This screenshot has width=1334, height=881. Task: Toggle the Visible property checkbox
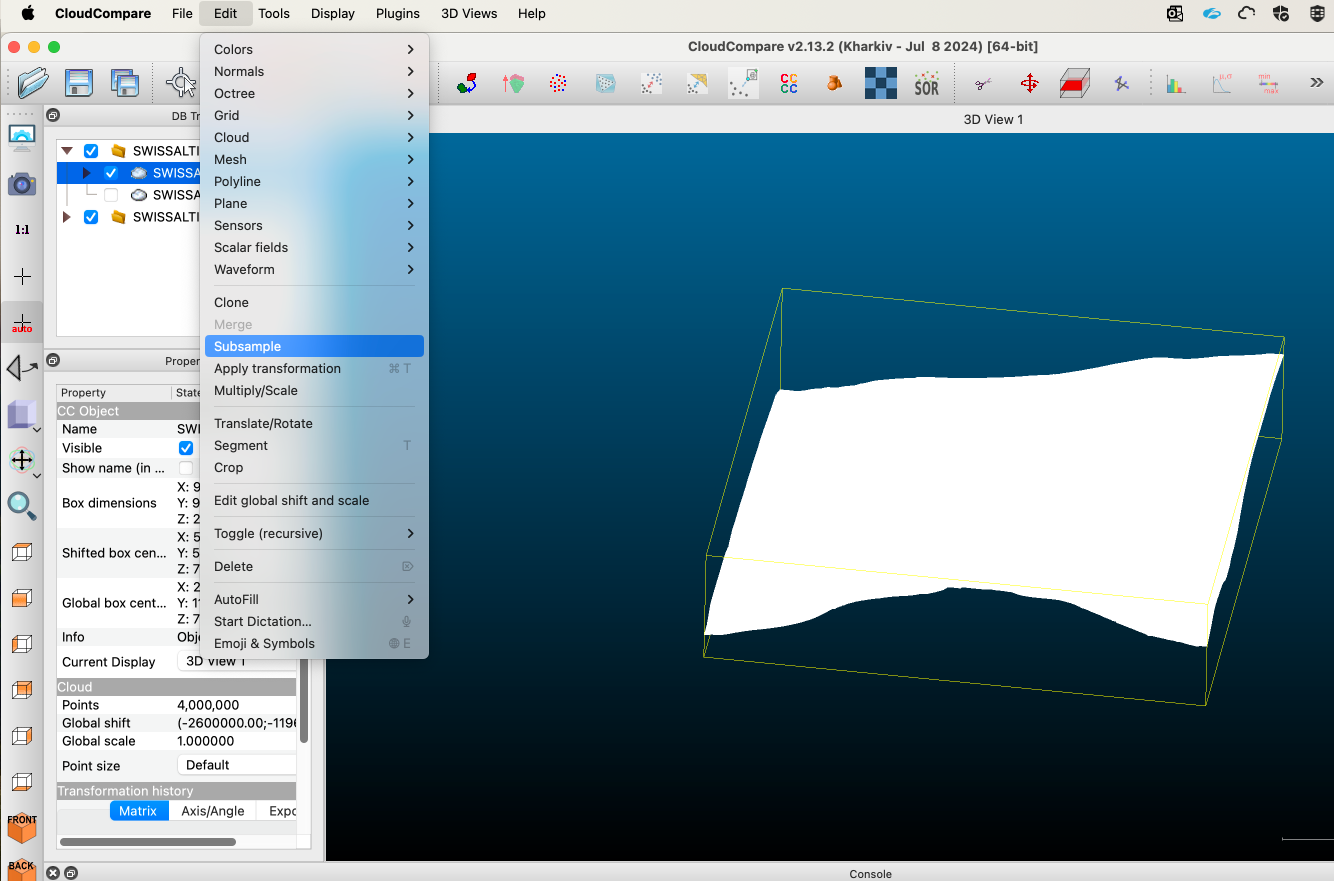pos(186,448)
